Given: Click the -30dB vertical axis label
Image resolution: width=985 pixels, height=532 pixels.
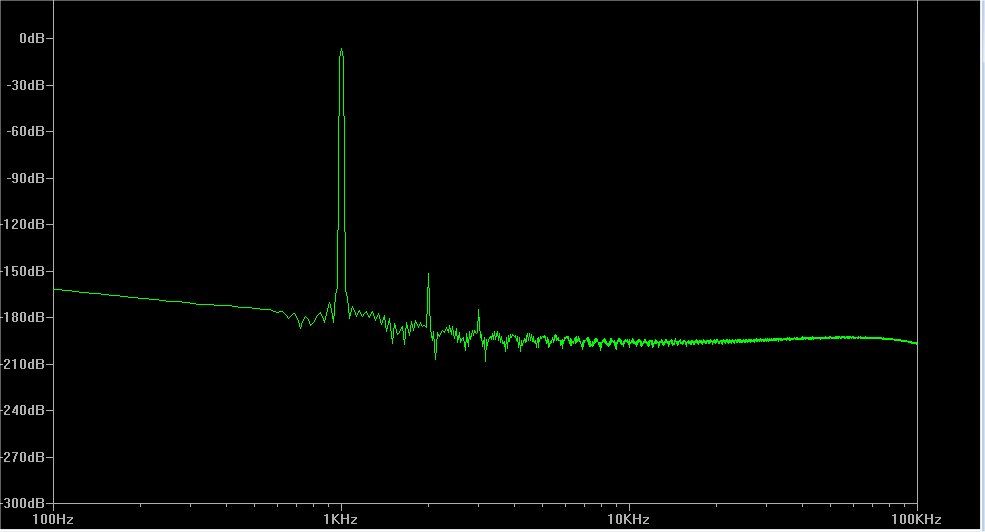Looking at the screenshot, I should 26,85.
